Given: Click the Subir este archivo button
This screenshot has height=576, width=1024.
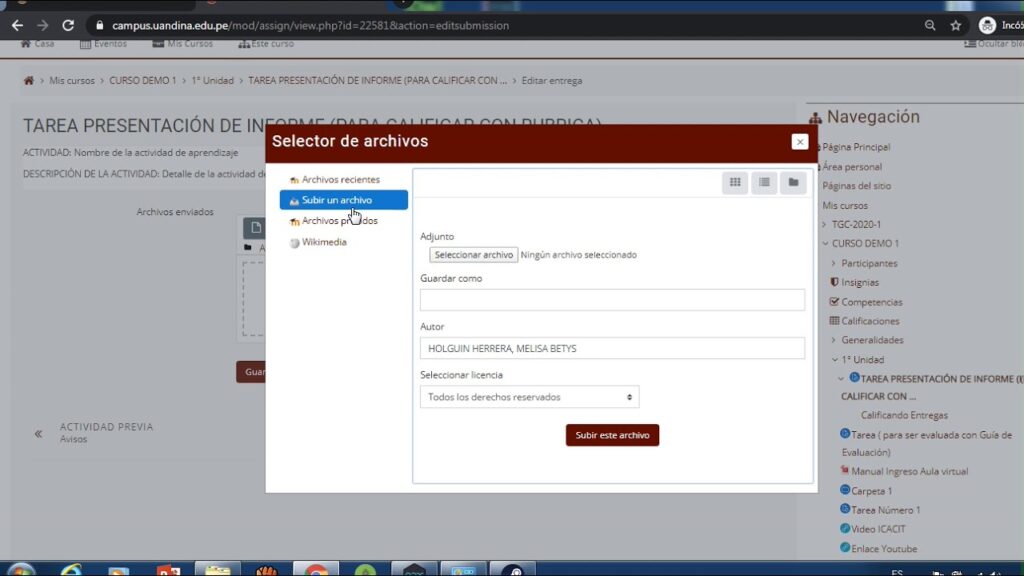Looking at the screenshot, I should coord(612,435).
